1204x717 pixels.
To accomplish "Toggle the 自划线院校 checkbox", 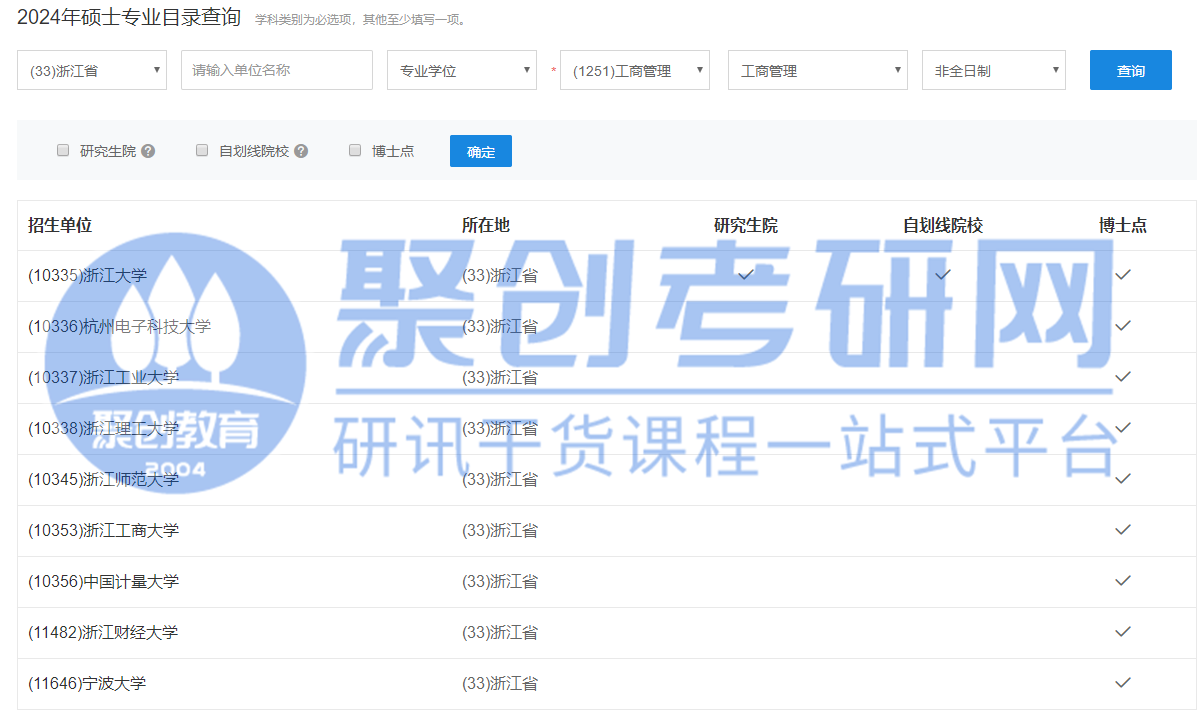I will [x=201, y=150].
